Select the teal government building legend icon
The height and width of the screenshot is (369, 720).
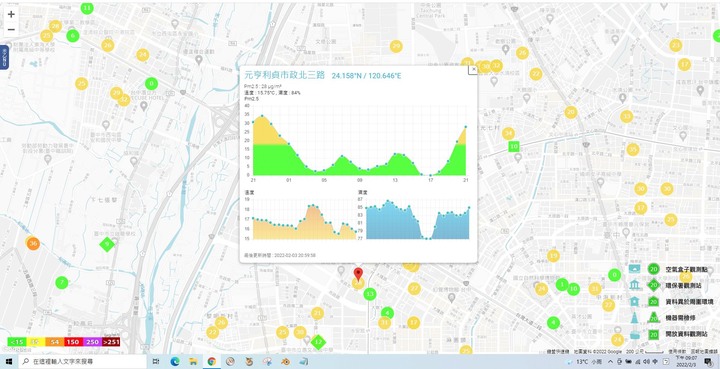[x=635, y=285]
